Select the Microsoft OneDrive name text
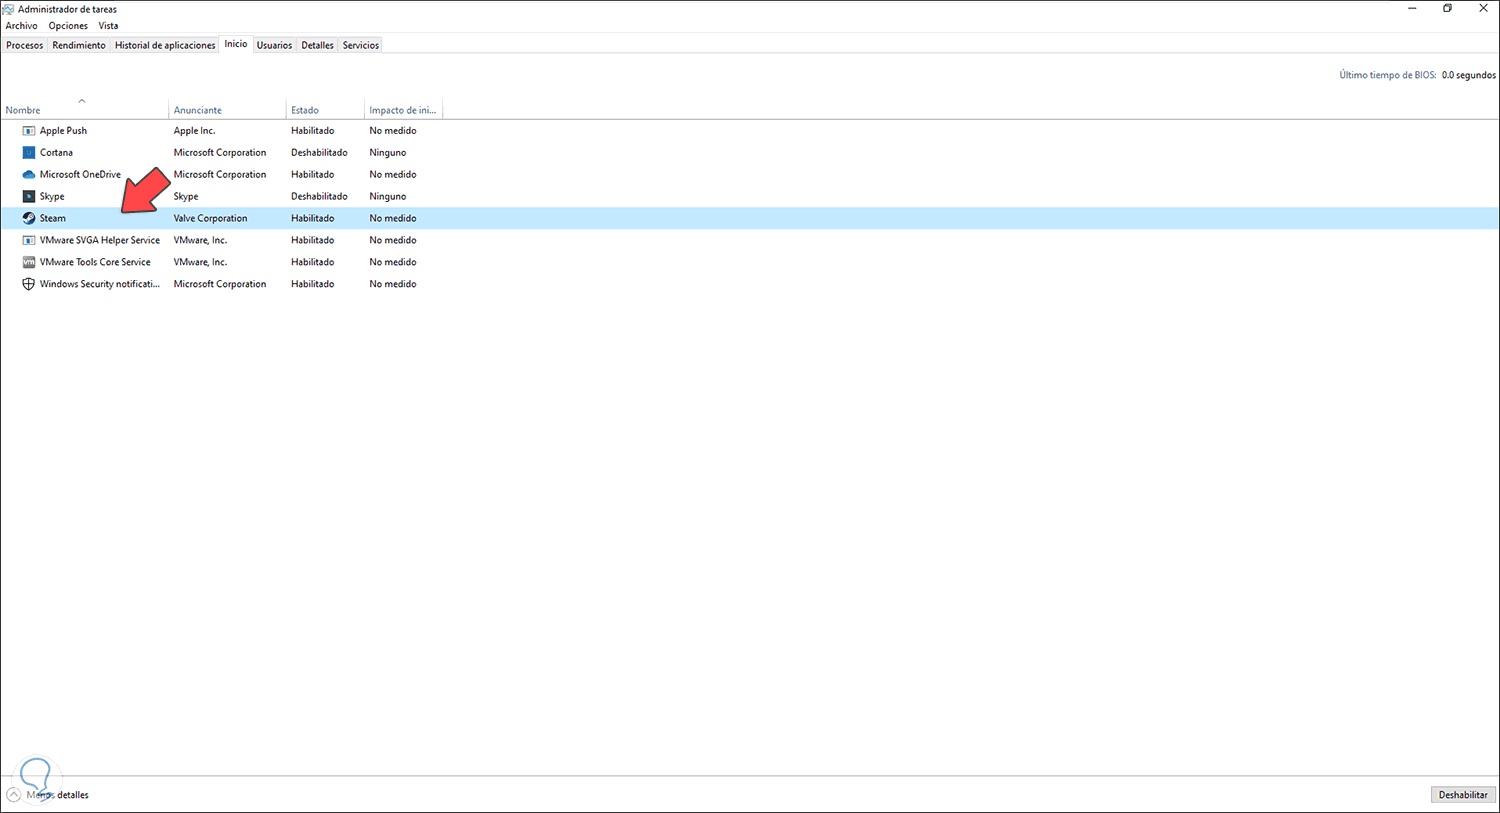 pos(80,175)
